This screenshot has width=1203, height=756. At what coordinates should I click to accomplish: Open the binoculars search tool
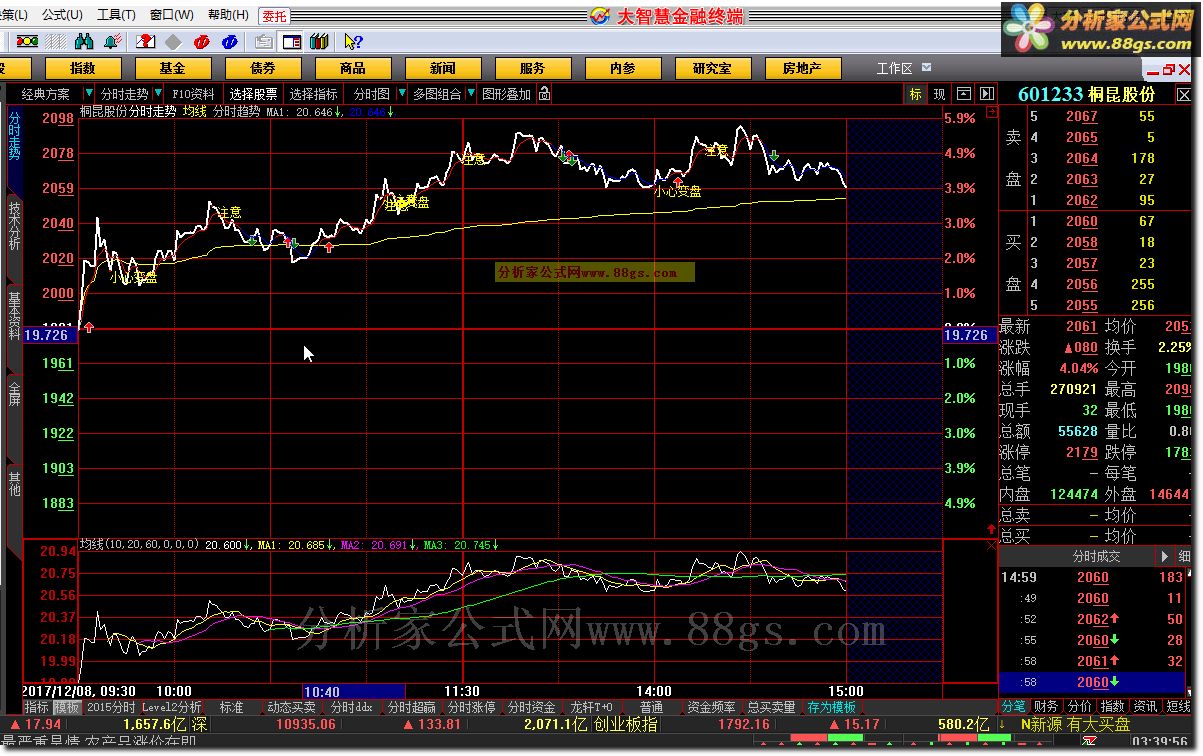coord(85,41)
